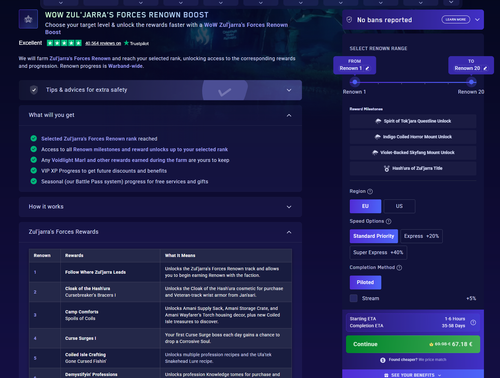This screenshot has height=378, width=500.
Task: Choose Standard Priority speed option
Action: click(x=374, y=236)
